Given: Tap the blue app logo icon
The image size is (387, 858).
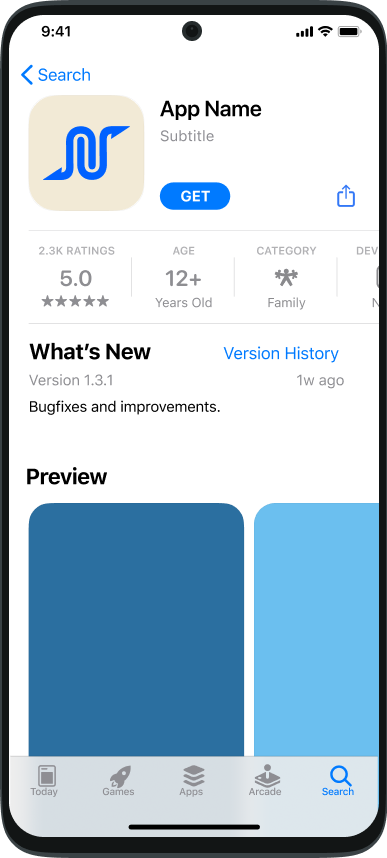Looking at the screenshot, I should 86,153.
